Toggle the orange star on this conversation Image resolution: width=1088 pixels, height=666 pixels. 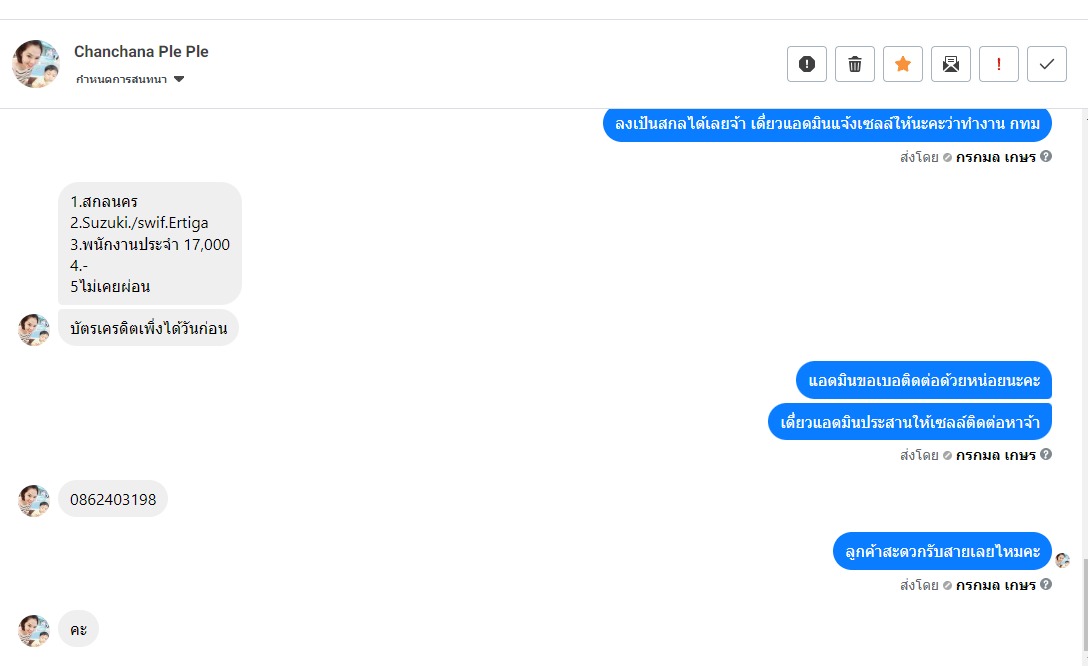tap(903, 64)
